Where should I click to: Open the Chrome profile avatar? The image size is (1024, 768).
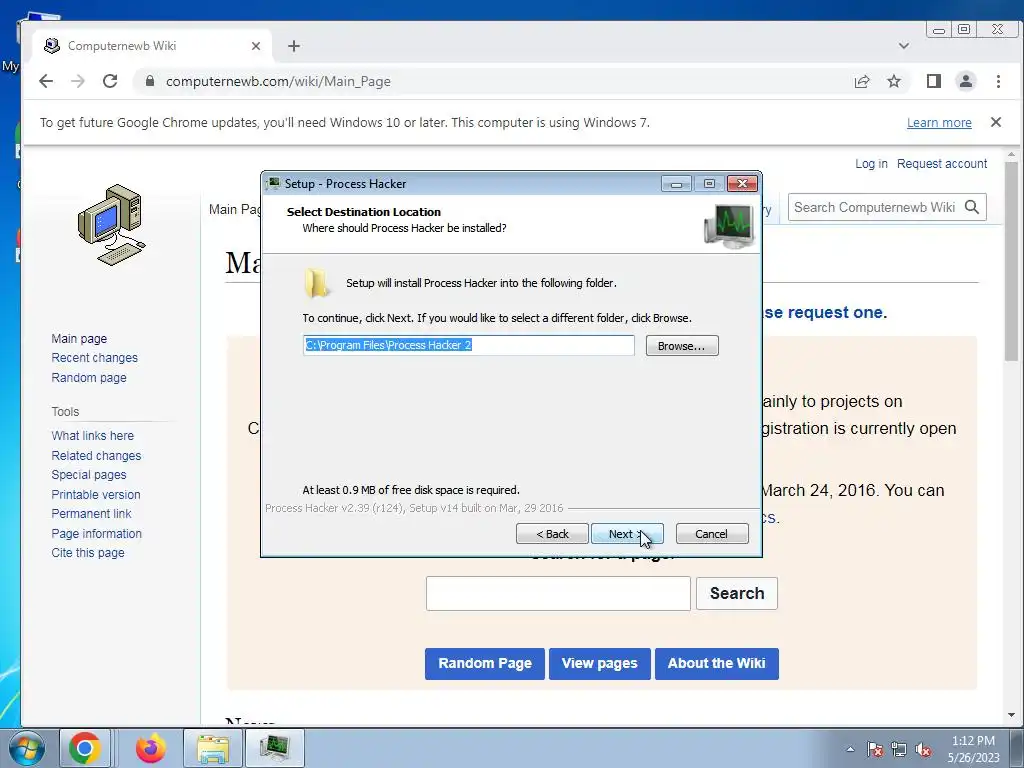(965, 81)
